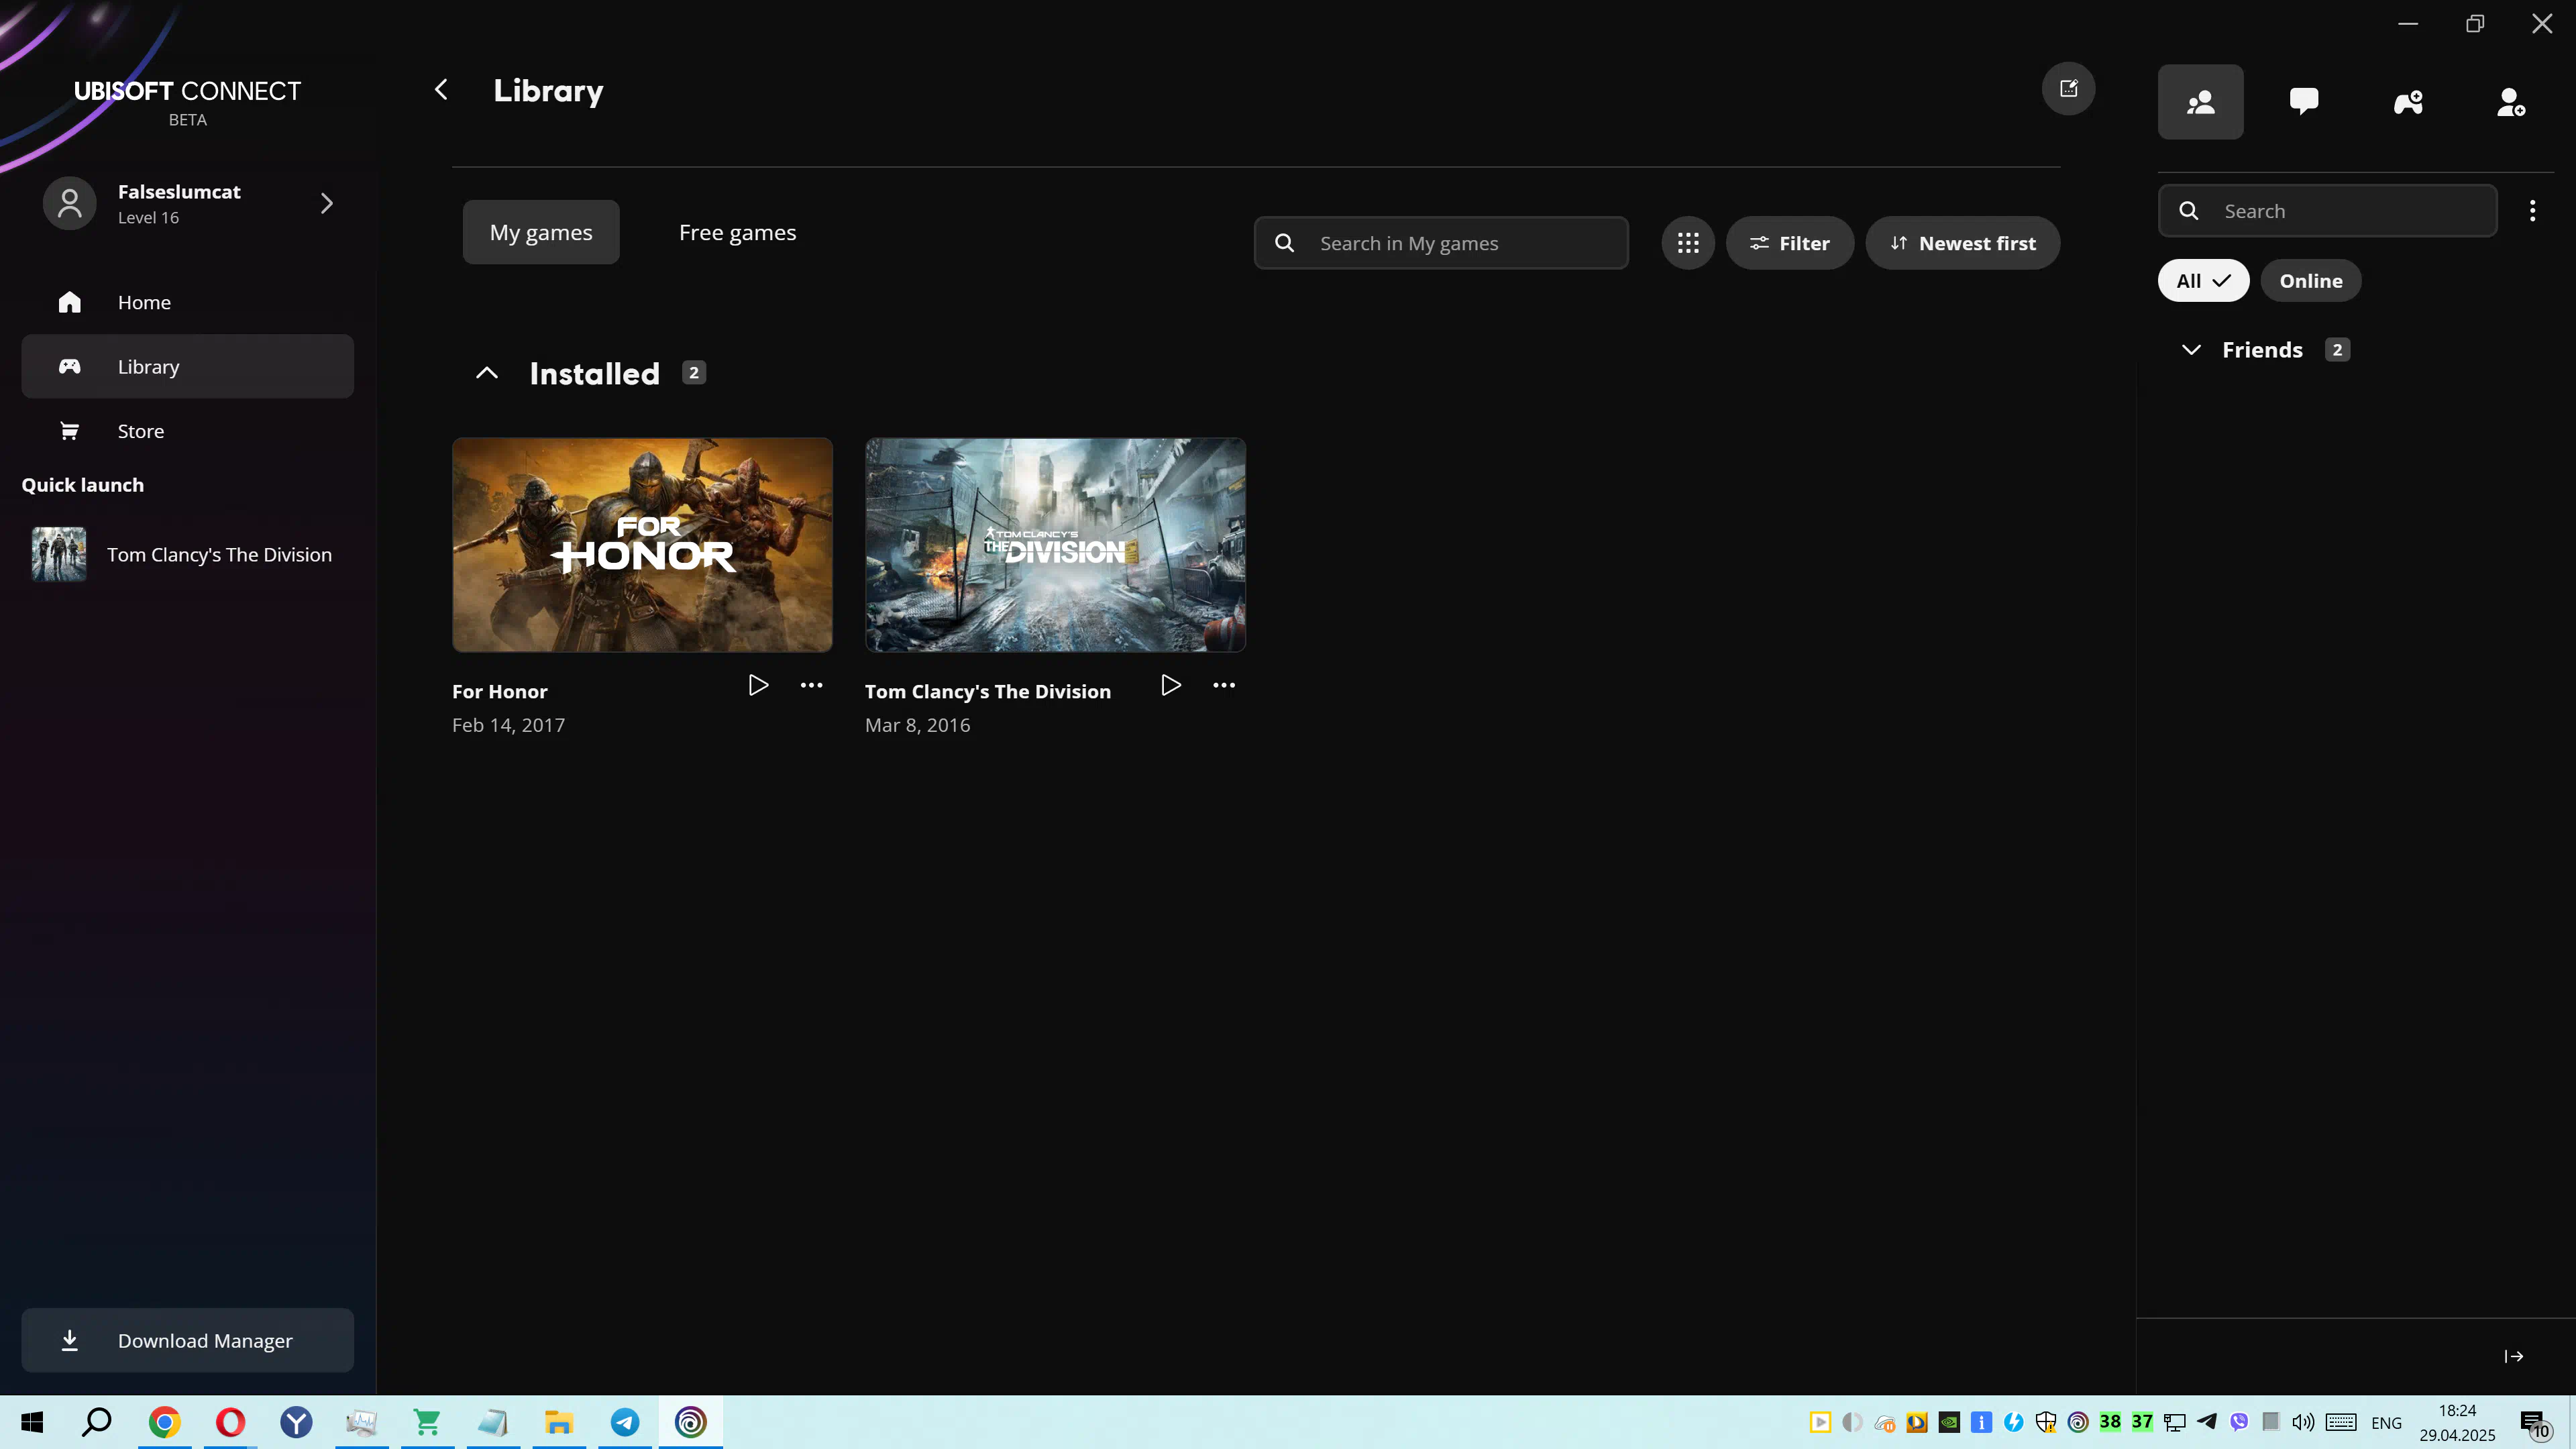The height and width of the screenshot is (1449, 2576).
Task: Open the Download Manager
Action: click(x=187, y=1340)
